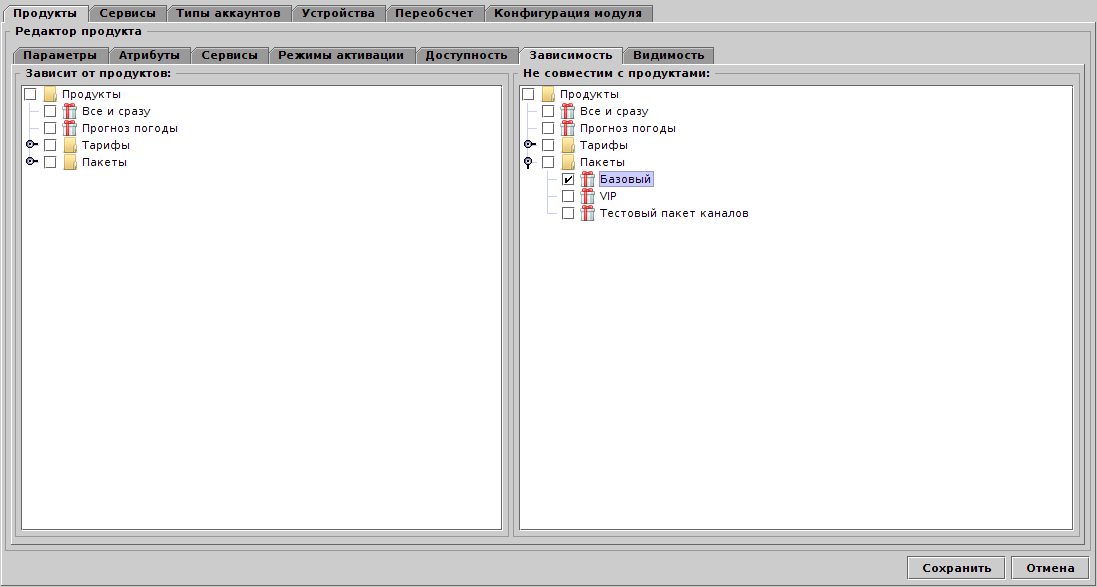Click the 'Отмена' button
Viewport: 1097px width, 587px height.
coord(1049,567)
